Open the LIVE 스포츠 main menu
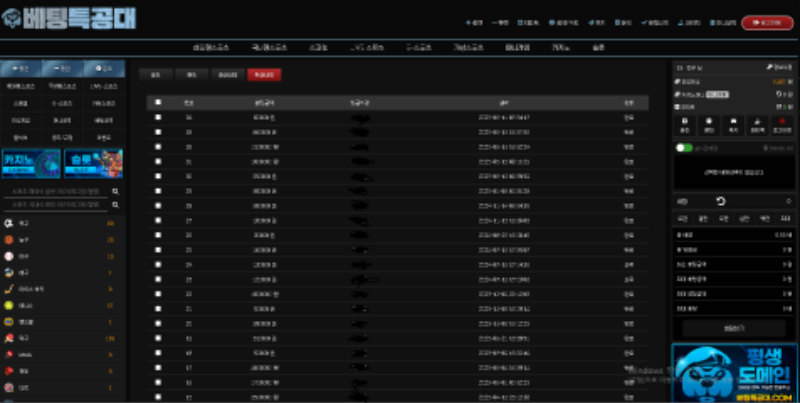The height and width of the screenshot is (403, 800). coord(366,47)
